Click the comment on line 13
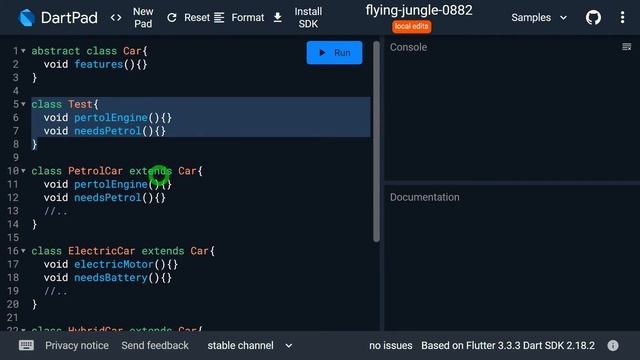This screenshot has height=360, width=640. pyautogui.click(x=56, y=211)
